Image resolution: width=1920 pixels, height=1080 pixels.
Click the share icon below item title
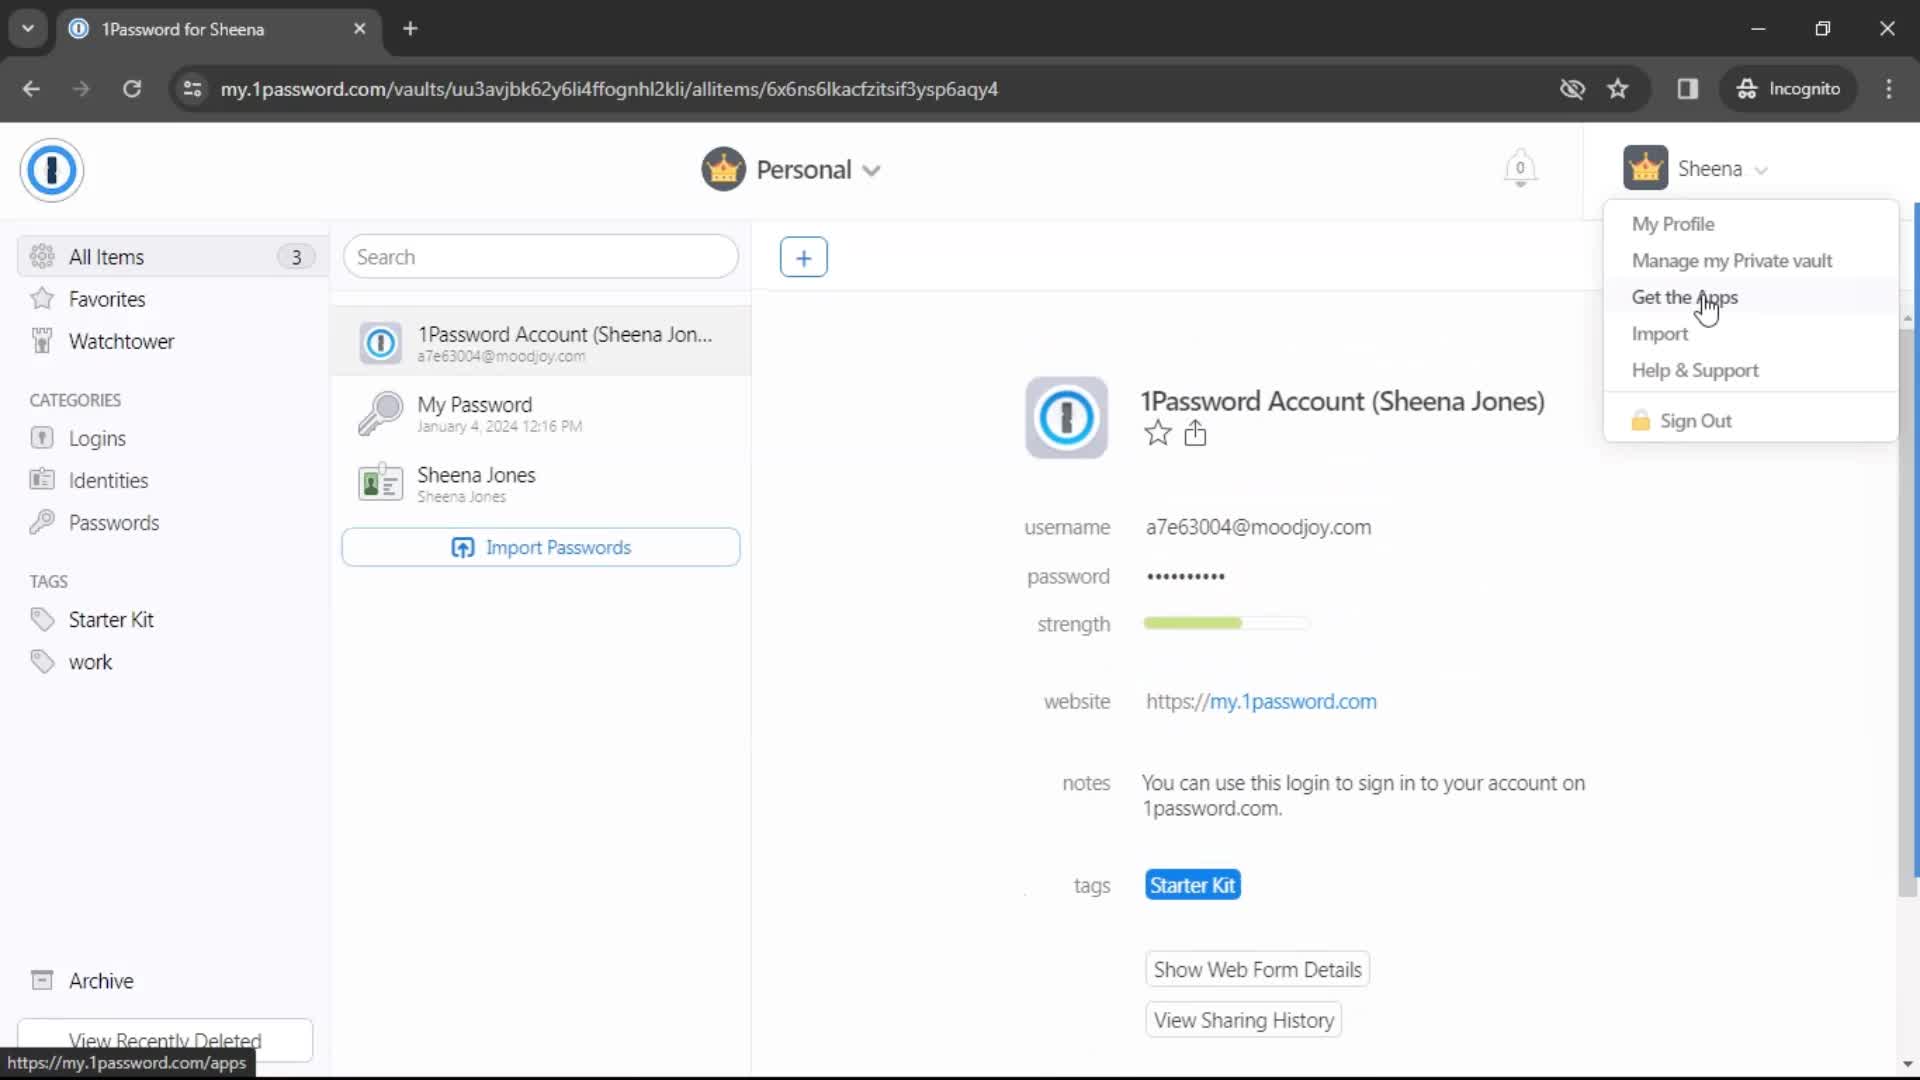(x=1195, y=433)
